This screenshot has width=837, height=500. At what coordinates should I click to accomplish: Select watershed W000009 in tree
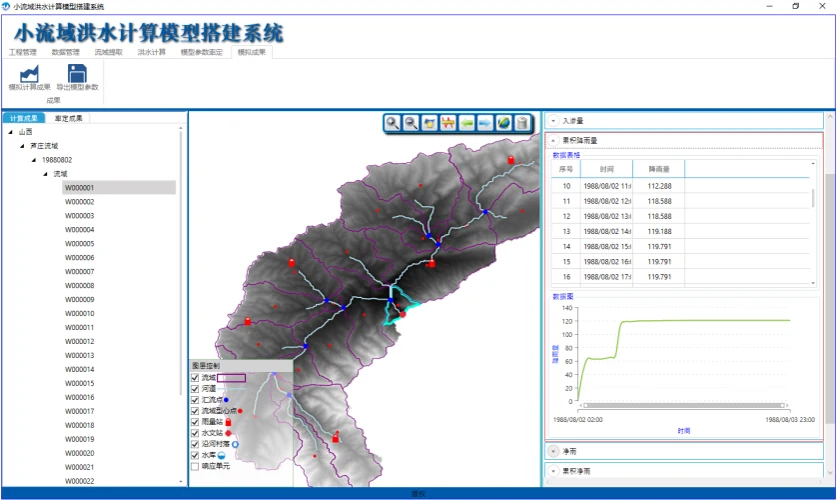(x=80, y=300)
